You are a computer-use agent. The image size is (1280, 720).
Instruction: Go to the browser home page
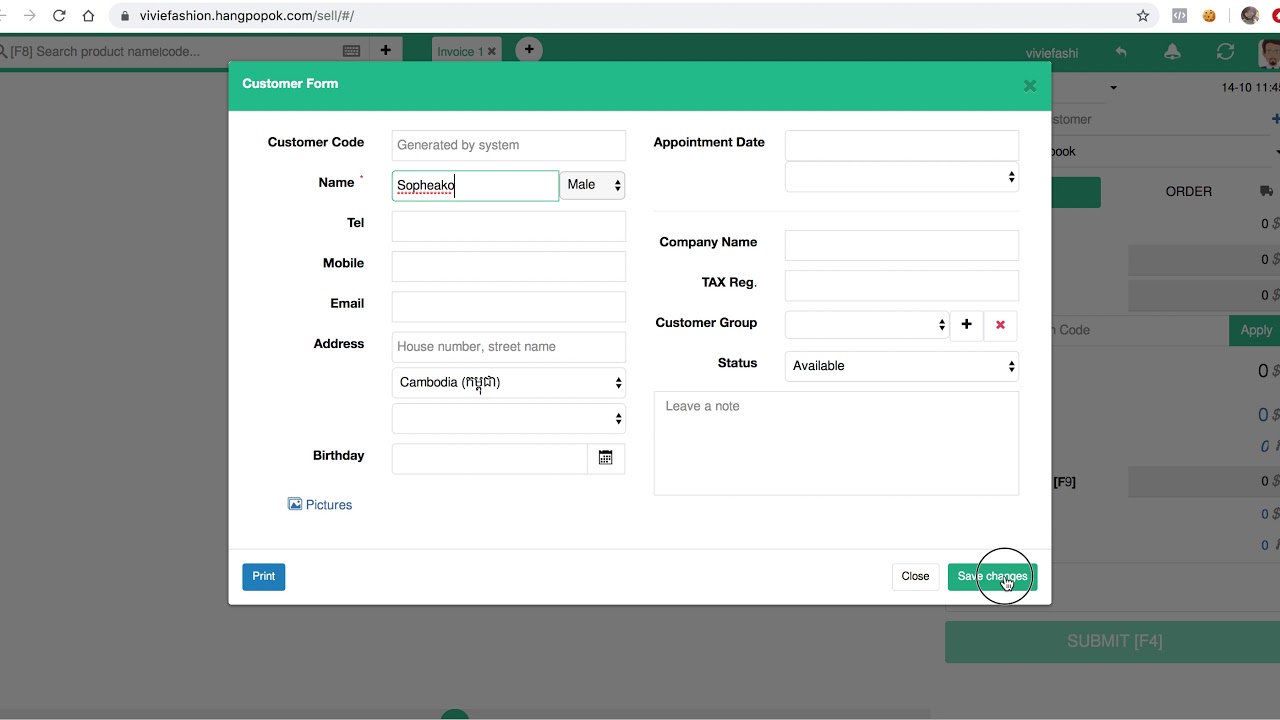click(89, 16)
